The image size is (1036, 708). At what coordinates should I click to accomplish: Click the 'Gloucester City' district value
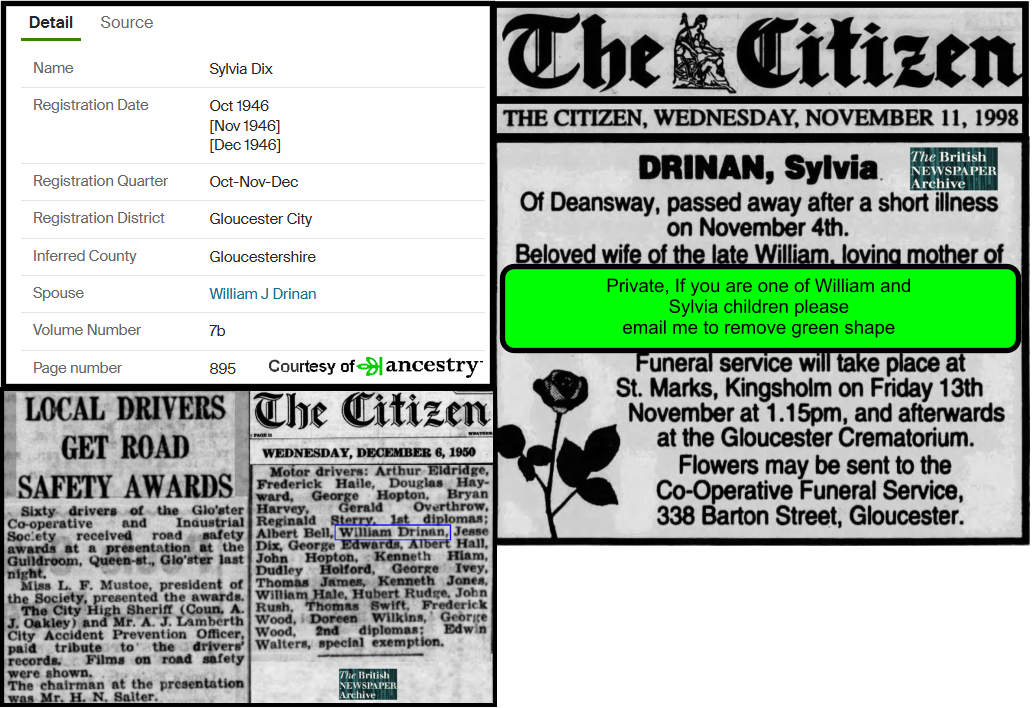261,219
